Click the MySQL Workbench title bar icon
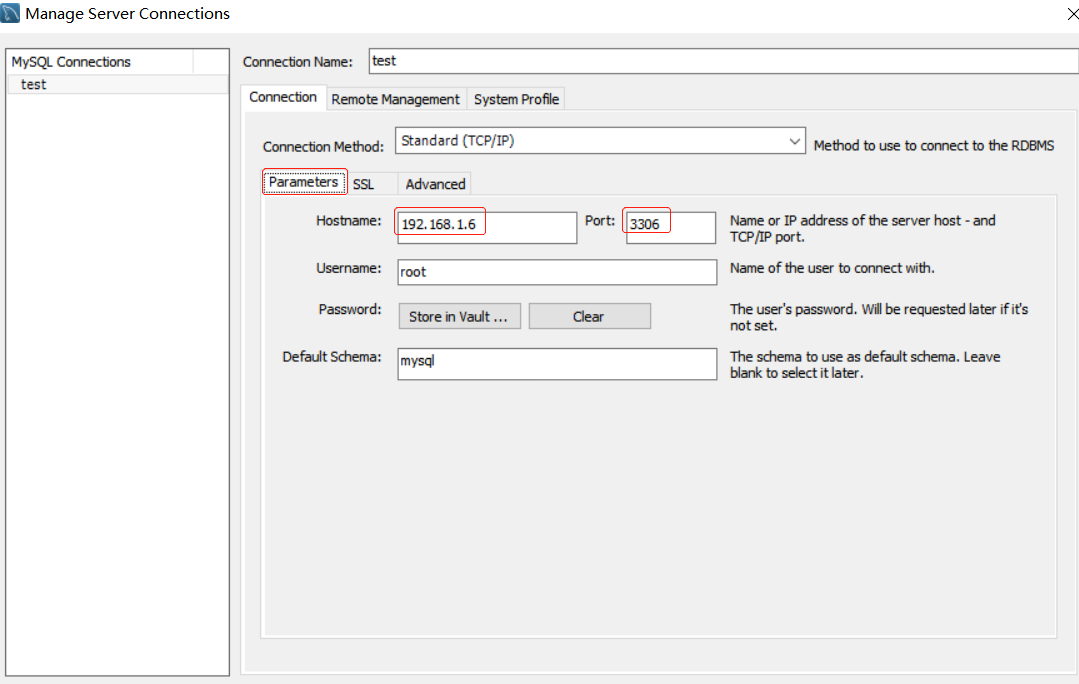The height and width of the screenshot is (684, 1079). pos(10,13)
